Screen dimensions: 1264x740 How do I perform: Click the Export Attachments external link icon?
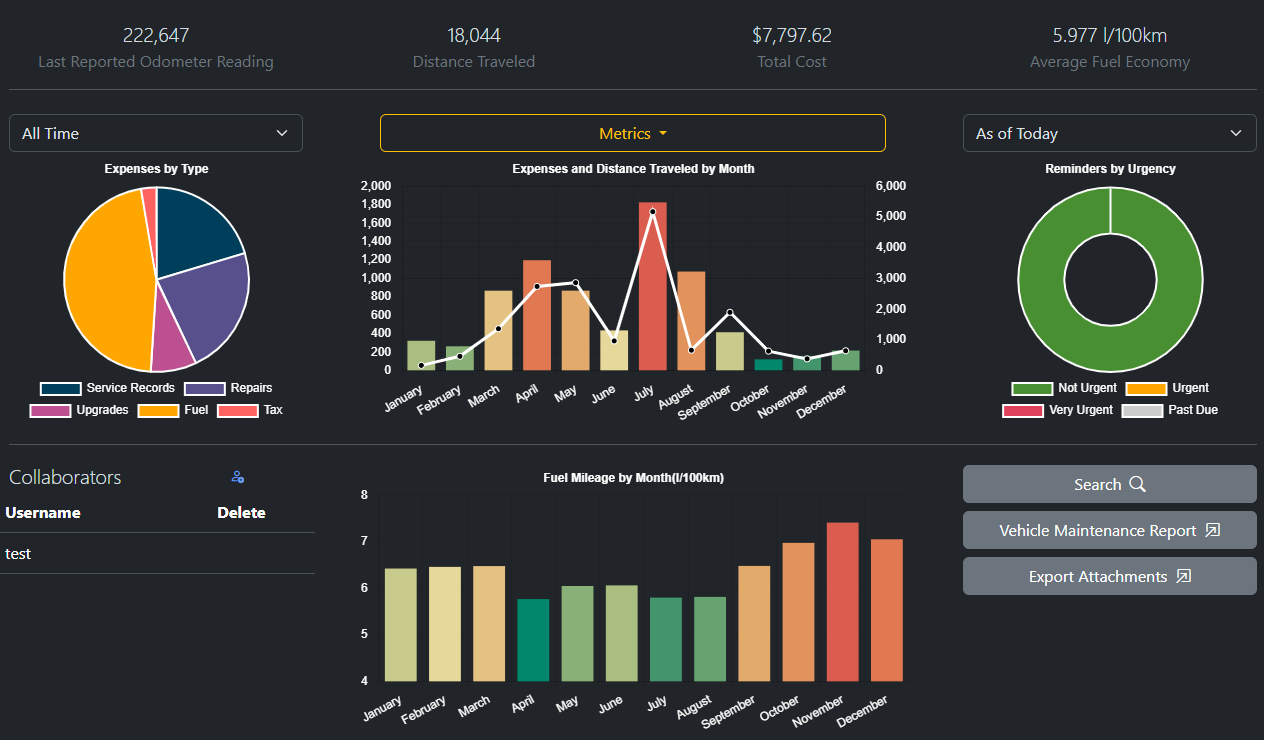pos(1183,576)
